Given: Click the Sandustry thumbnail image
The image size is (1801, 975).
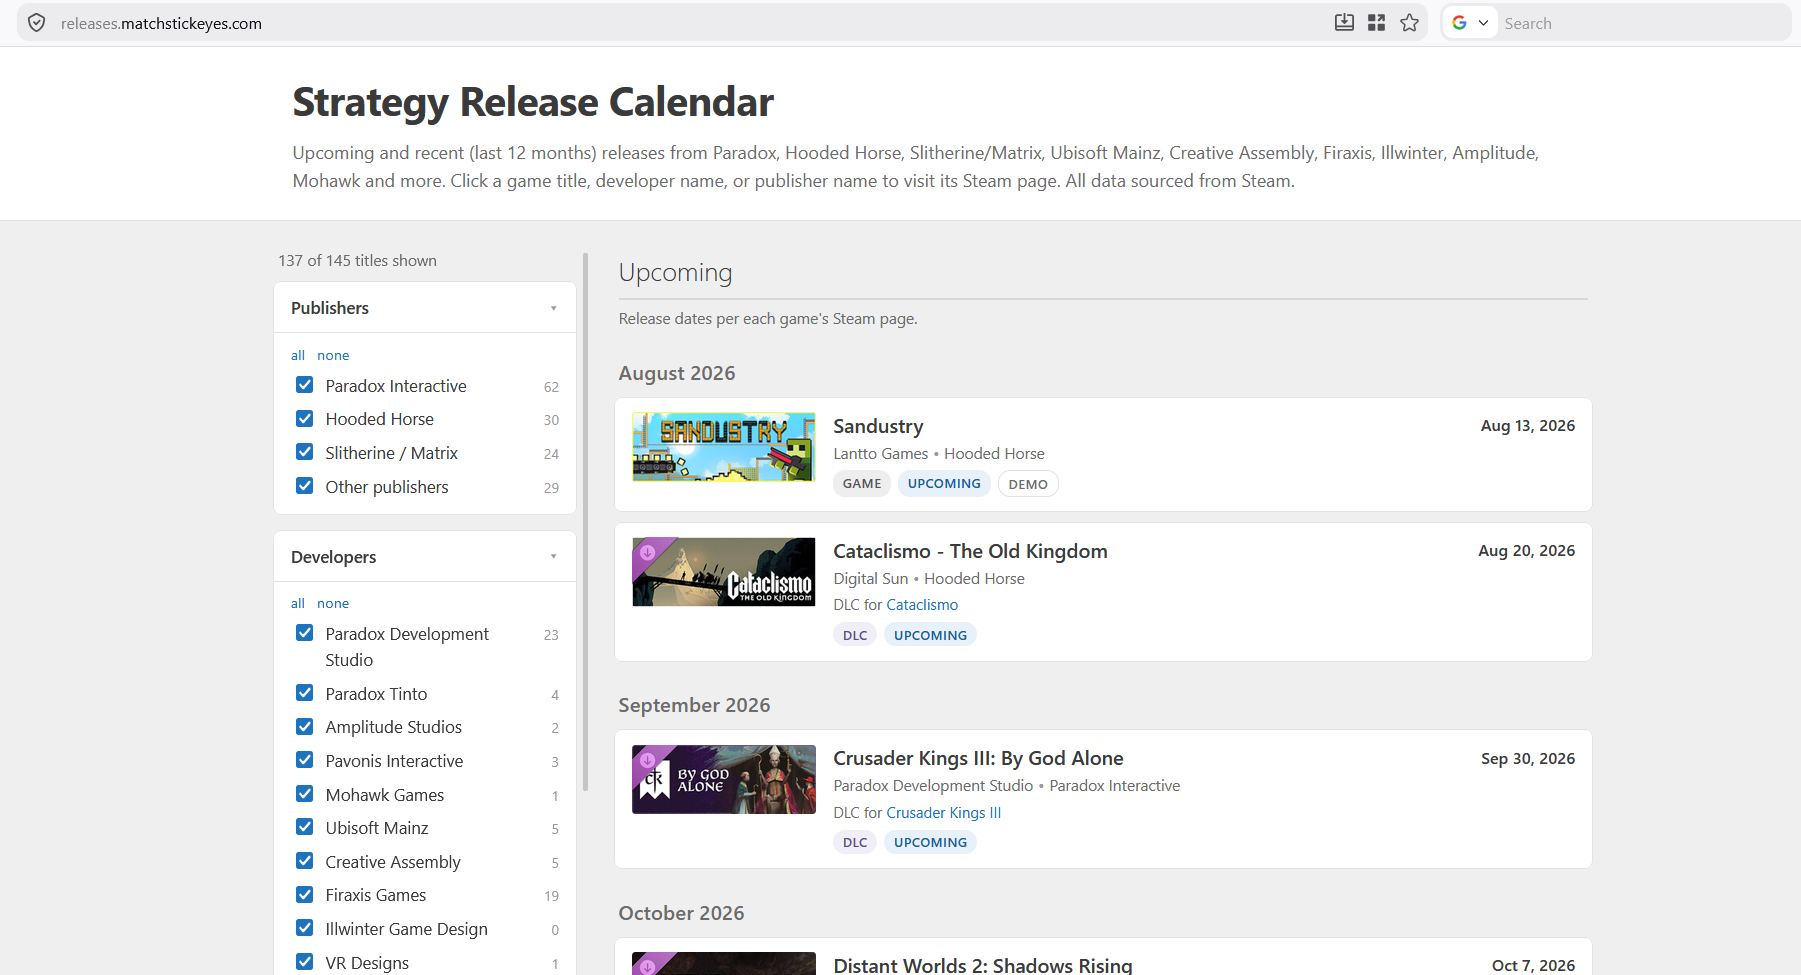Looking at the screenshot, I should pyautogui.click(x=724, y=447).
